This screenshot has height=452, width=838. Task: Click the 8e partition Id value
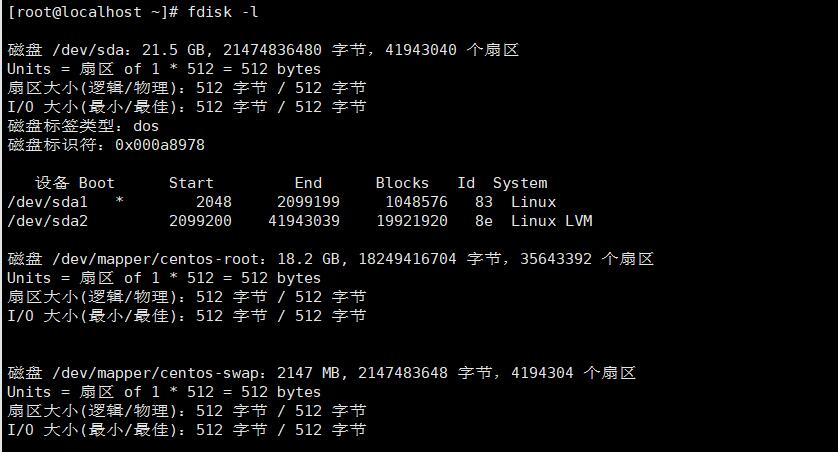(x=484, y=221)
